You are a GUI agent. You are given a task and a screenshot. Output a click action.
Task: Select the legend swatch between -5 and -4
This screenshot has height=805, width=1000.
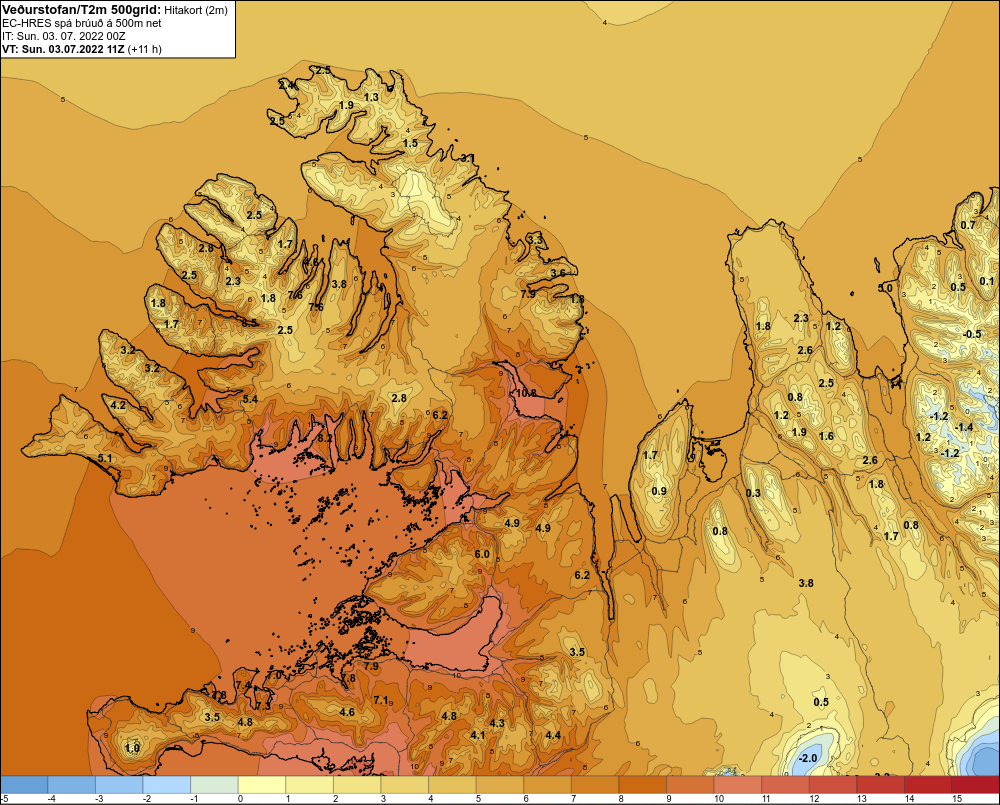[x=24, y=784]
